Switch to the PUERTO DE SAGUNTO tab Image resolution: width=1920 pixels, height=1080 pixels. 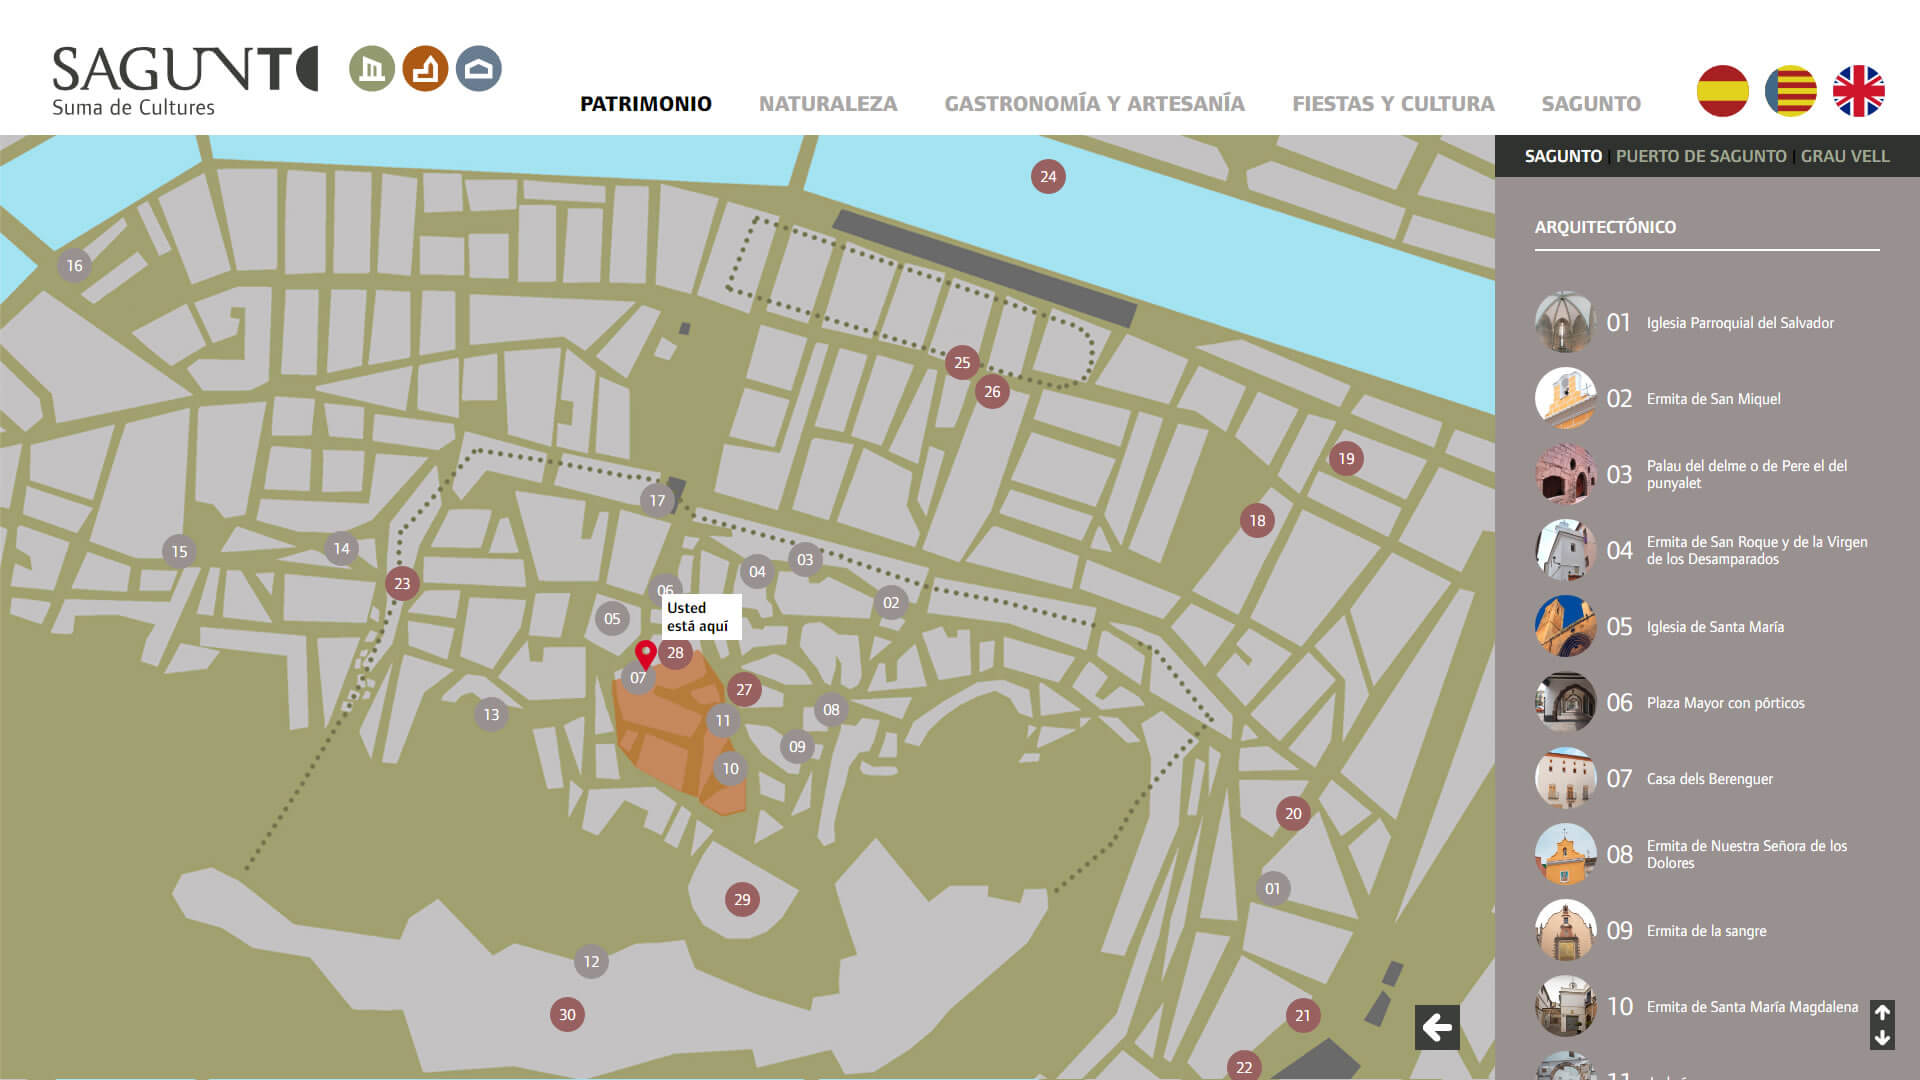point(1700,156)
